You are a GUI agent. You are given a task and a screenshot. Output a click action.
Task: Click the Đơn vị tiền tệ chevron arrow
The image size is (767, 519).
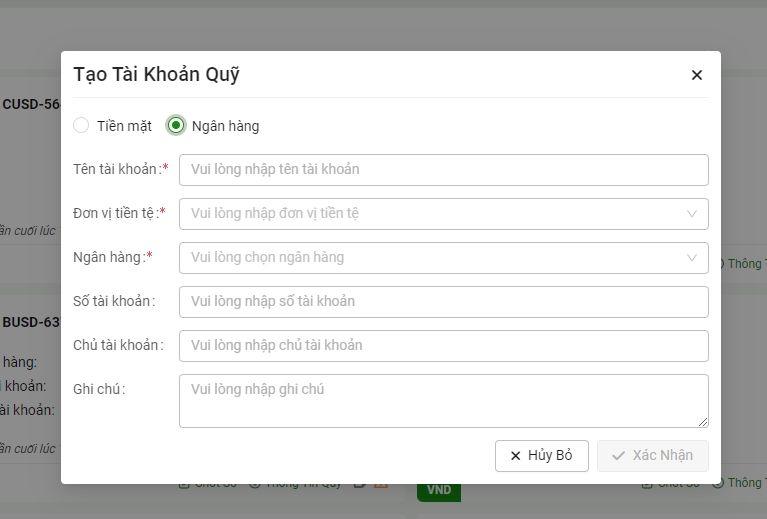(x=692, y=214)
